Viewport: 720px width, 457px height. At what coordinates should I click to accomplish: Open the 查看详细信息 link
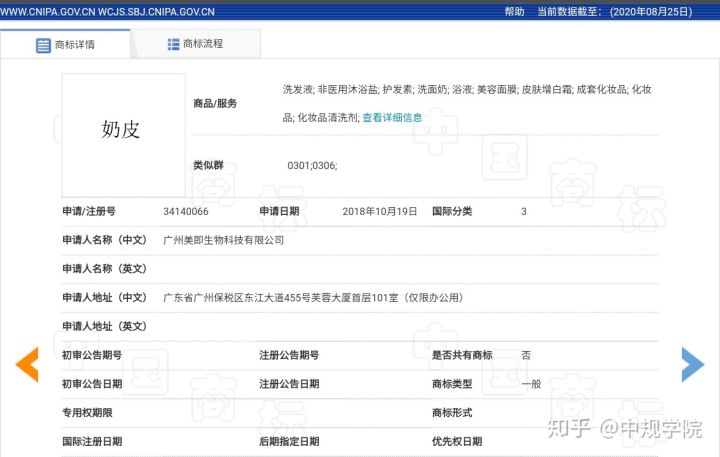click(x=392, y=118)
